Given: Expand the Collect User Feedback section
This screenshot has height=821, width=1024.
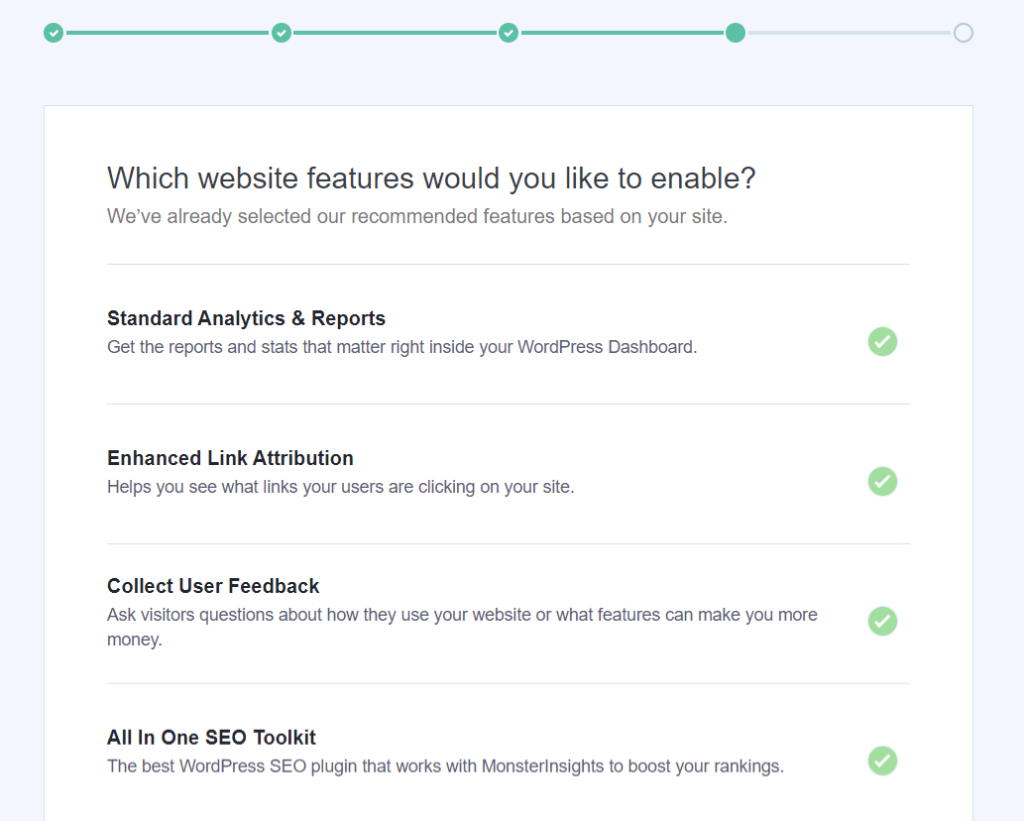Looking at the screenshot, I should (213, 586).
